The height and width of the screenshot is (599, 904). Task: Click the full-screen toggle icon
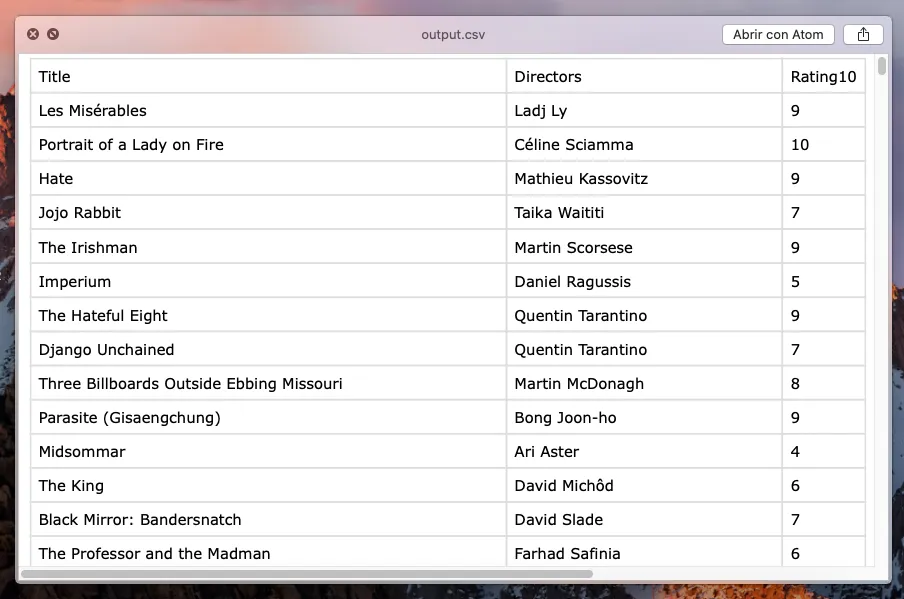point(53,34)
